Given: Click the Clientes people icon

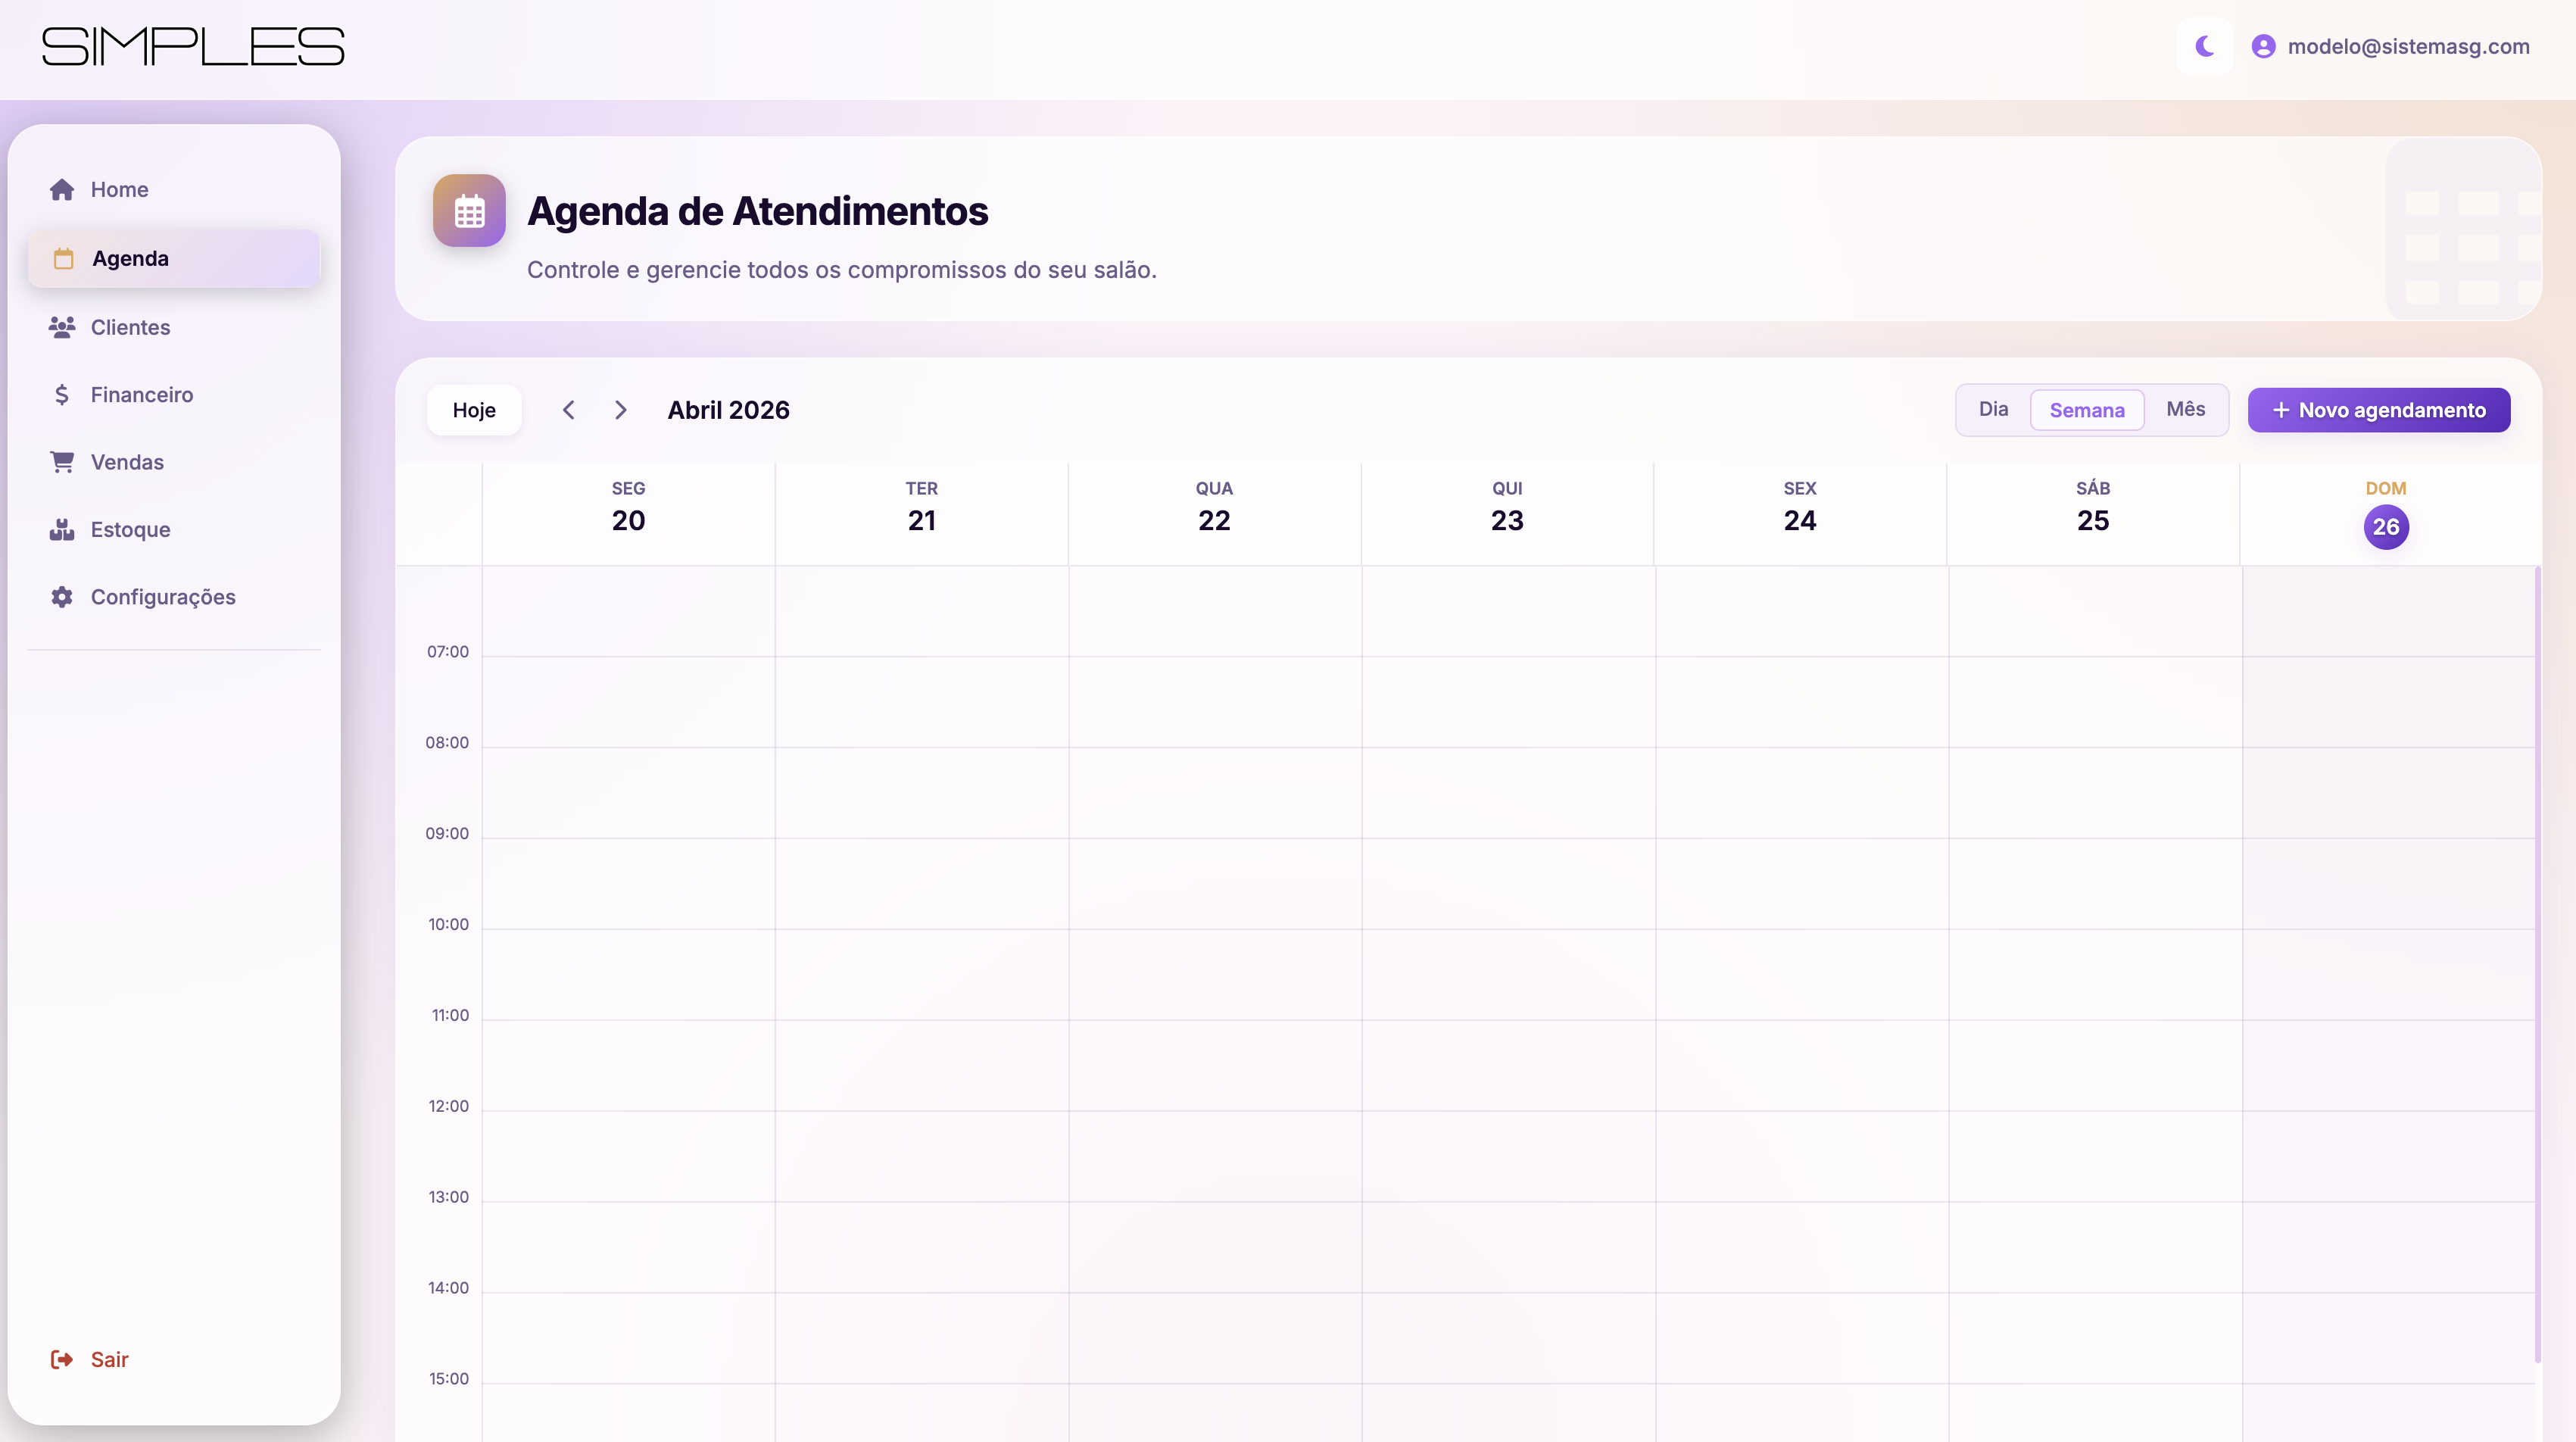Looking at the screenshot, I should tap(62, 327).
